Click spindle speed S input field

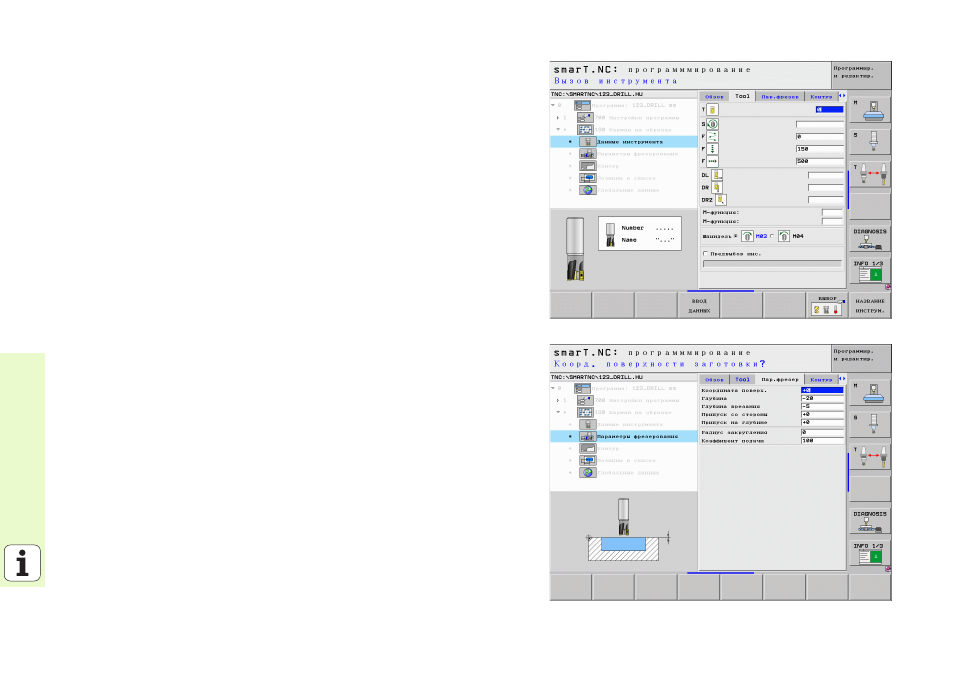(x=820, y=124)
